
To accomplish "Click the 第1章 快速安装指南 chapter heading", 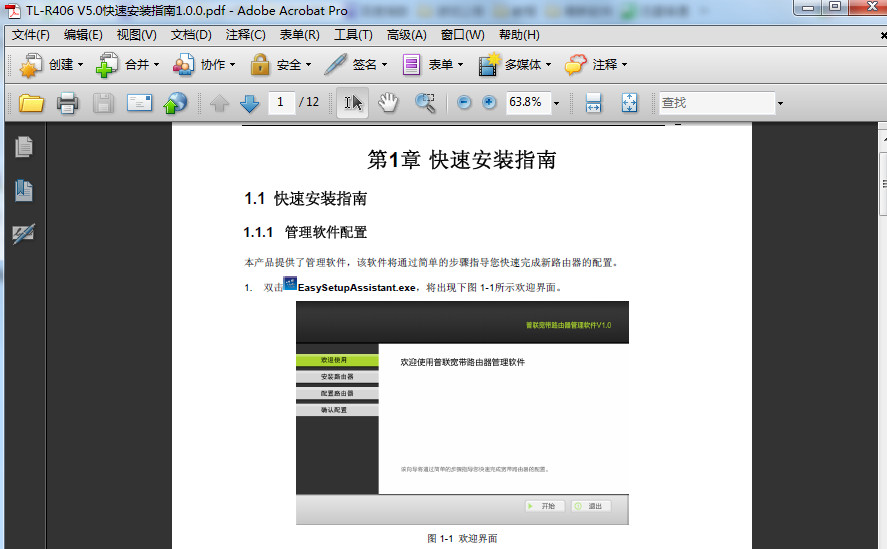I will tap(462, 160).
